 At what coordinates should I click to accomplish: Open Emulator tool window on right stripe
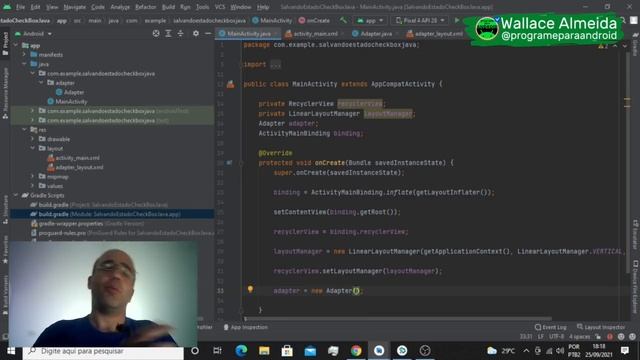point(635,235)
